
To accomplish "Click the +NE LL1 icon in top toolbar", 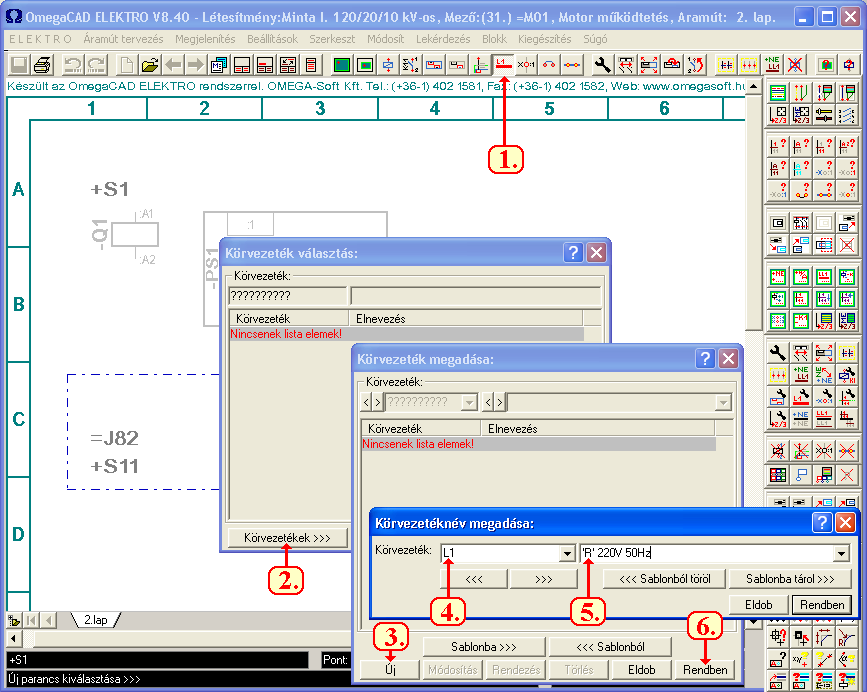I will [772, 65].
